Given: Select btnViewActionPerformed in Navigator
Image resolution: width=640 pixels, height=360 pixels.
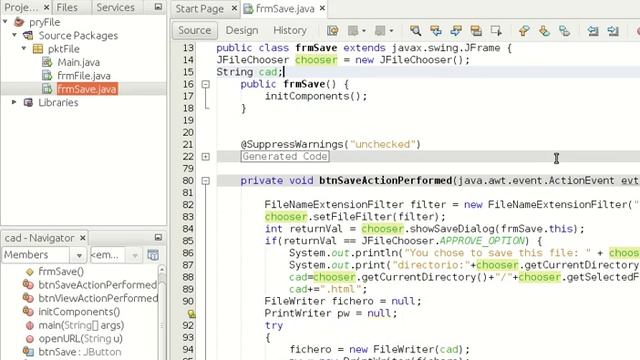Looking at the screenshot, I should coord(98,298).
